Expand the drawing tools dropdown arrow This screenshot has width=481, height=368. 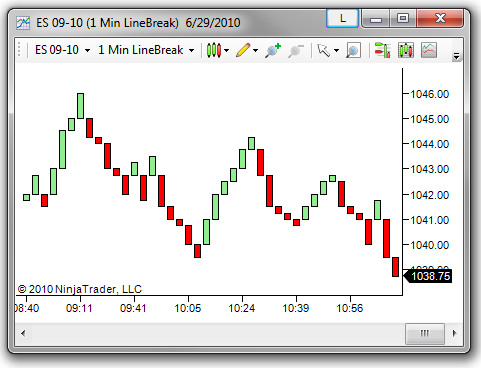pyautogui.click(x=256, y=51)
